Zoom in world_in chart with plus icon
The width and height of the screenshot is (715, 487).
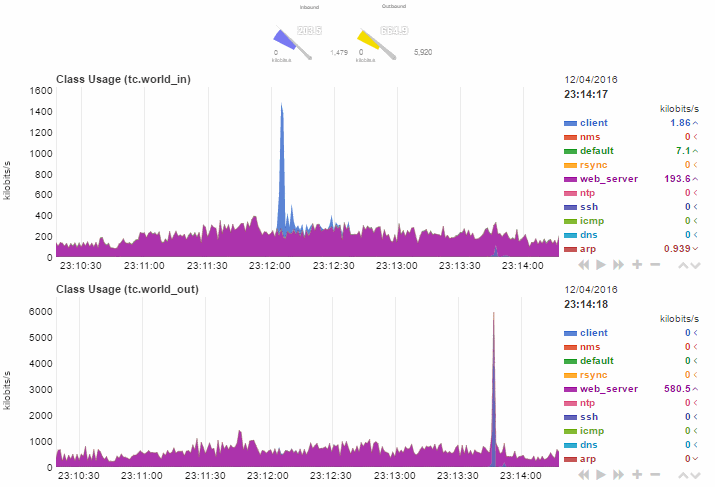(x=637, y=265)
